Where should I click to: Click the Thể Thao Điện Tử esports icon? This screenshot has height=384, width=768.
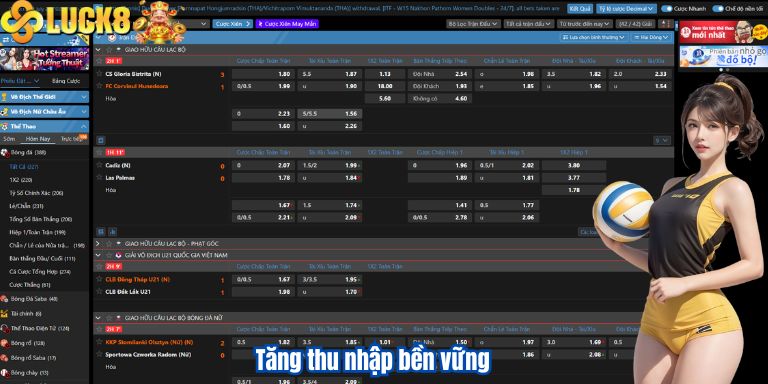click(x=4, y=328)
